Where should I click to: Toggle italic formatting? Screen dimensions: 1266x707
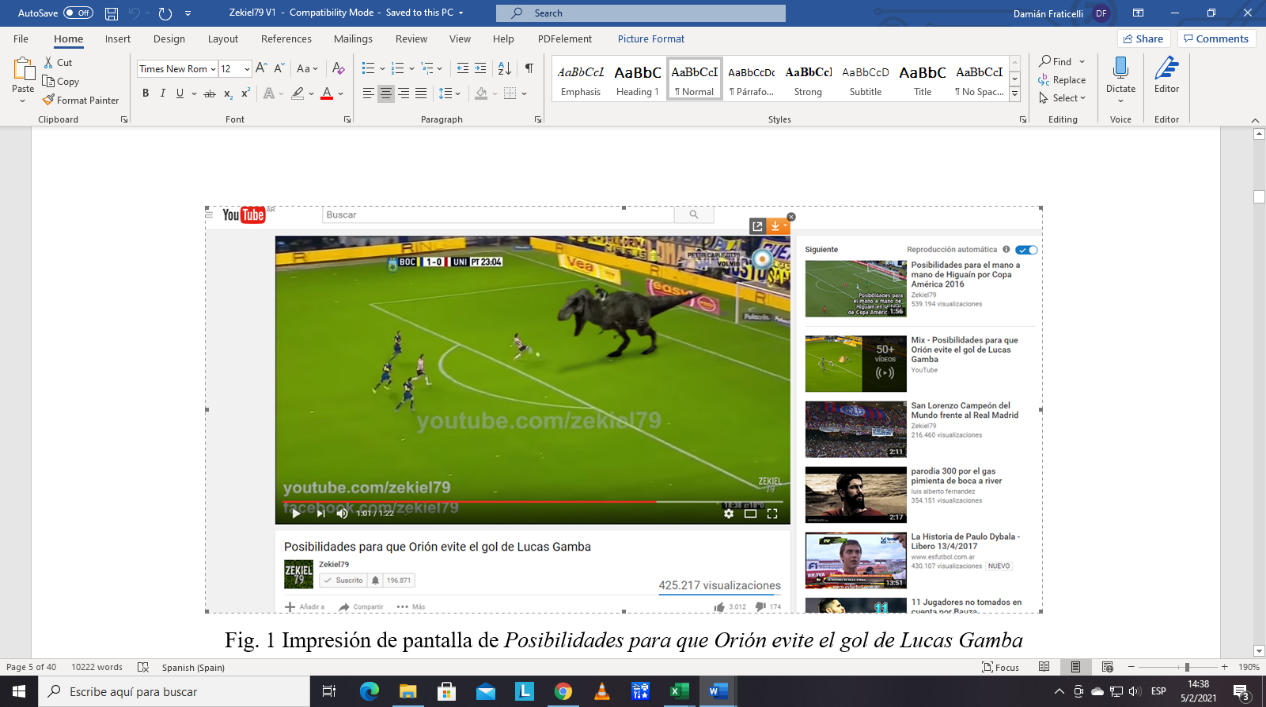tap(162, 93)
